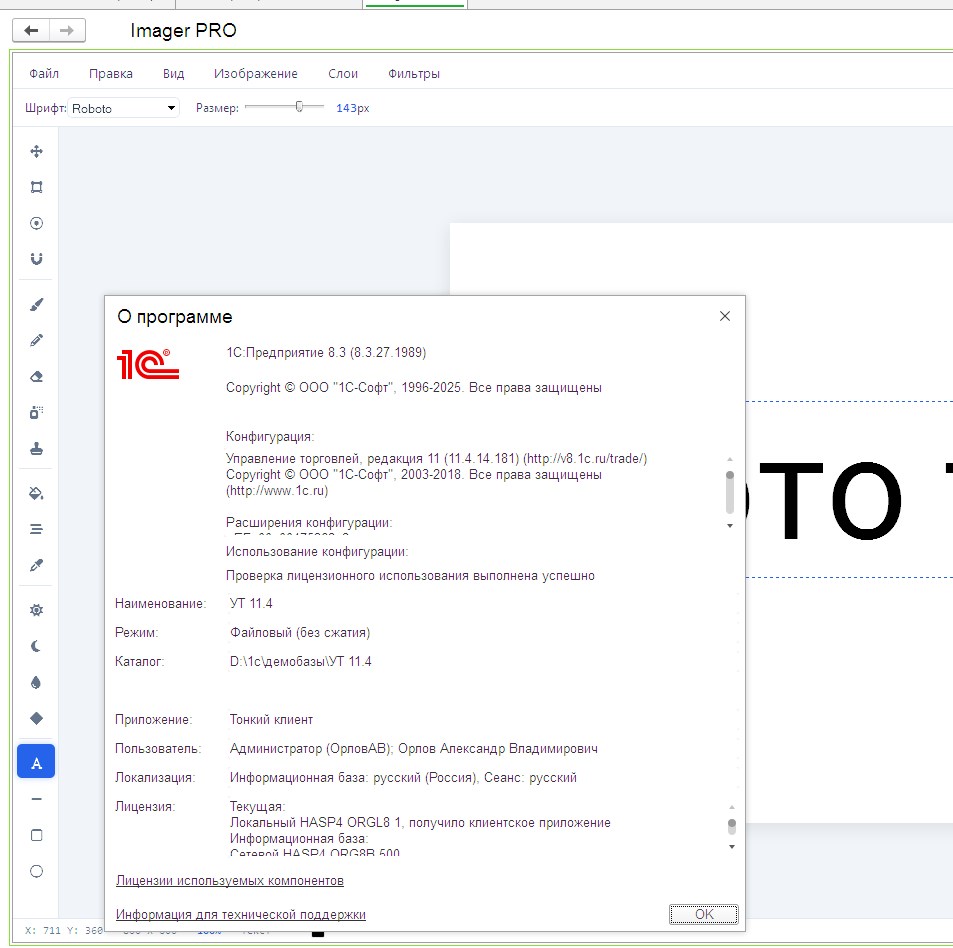The image size is (953, 948).
Task: Open the Правка menu
Action: 111,74
